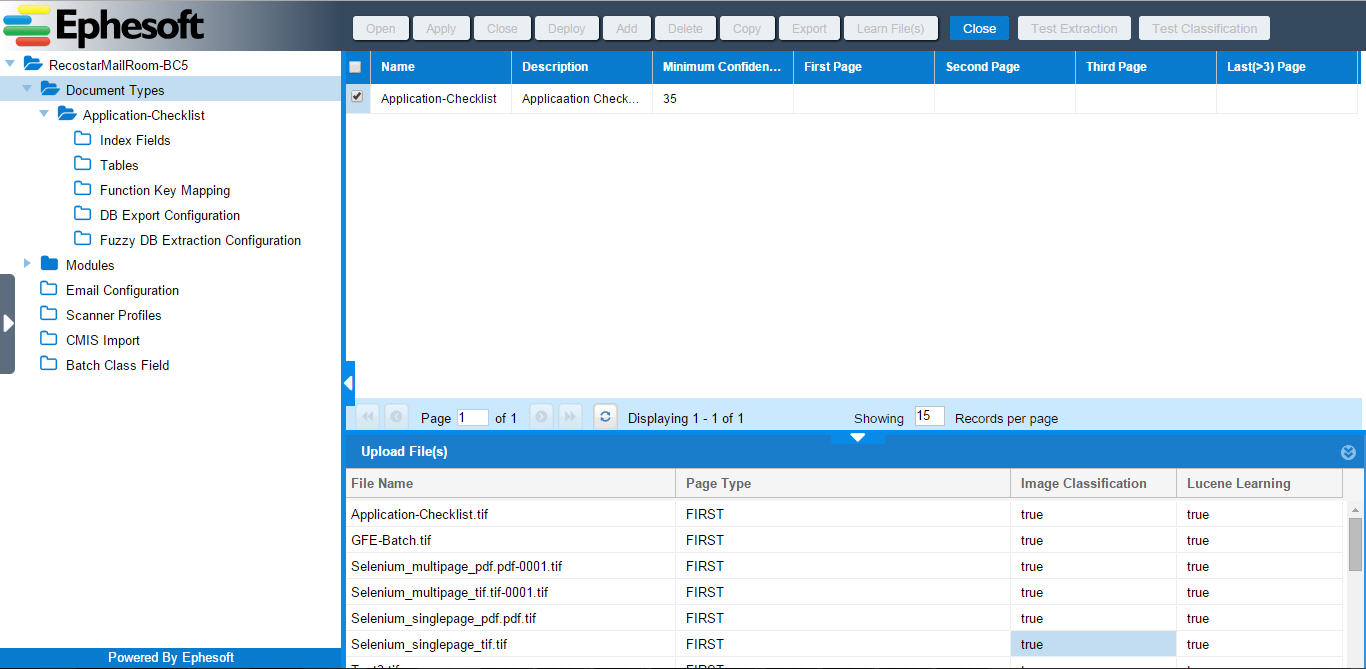Click the Open toolbar button
The width and height of the screenshot is (1366, 669).
point(380,28)
